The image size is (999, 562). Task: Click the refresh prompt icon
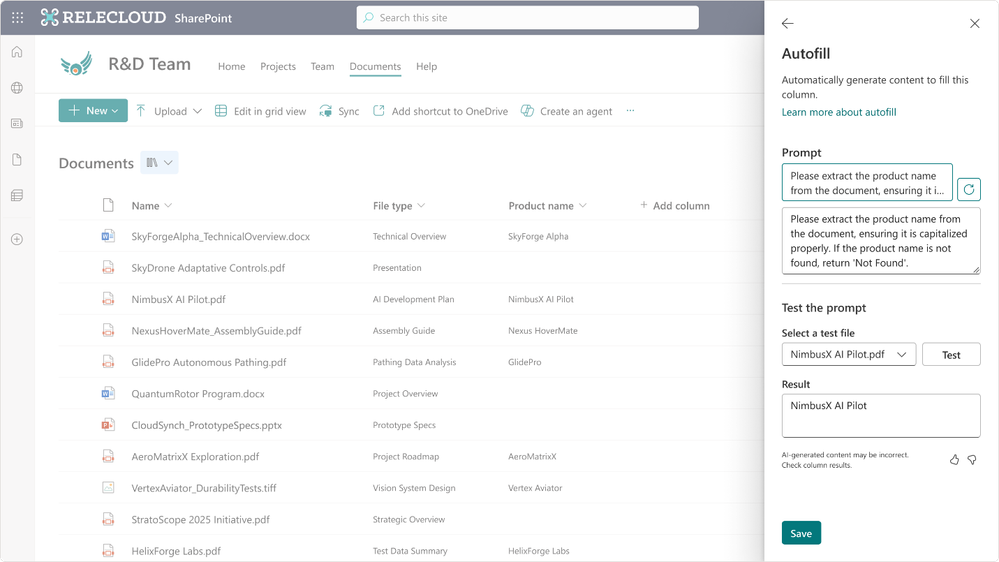coord(968,189)
